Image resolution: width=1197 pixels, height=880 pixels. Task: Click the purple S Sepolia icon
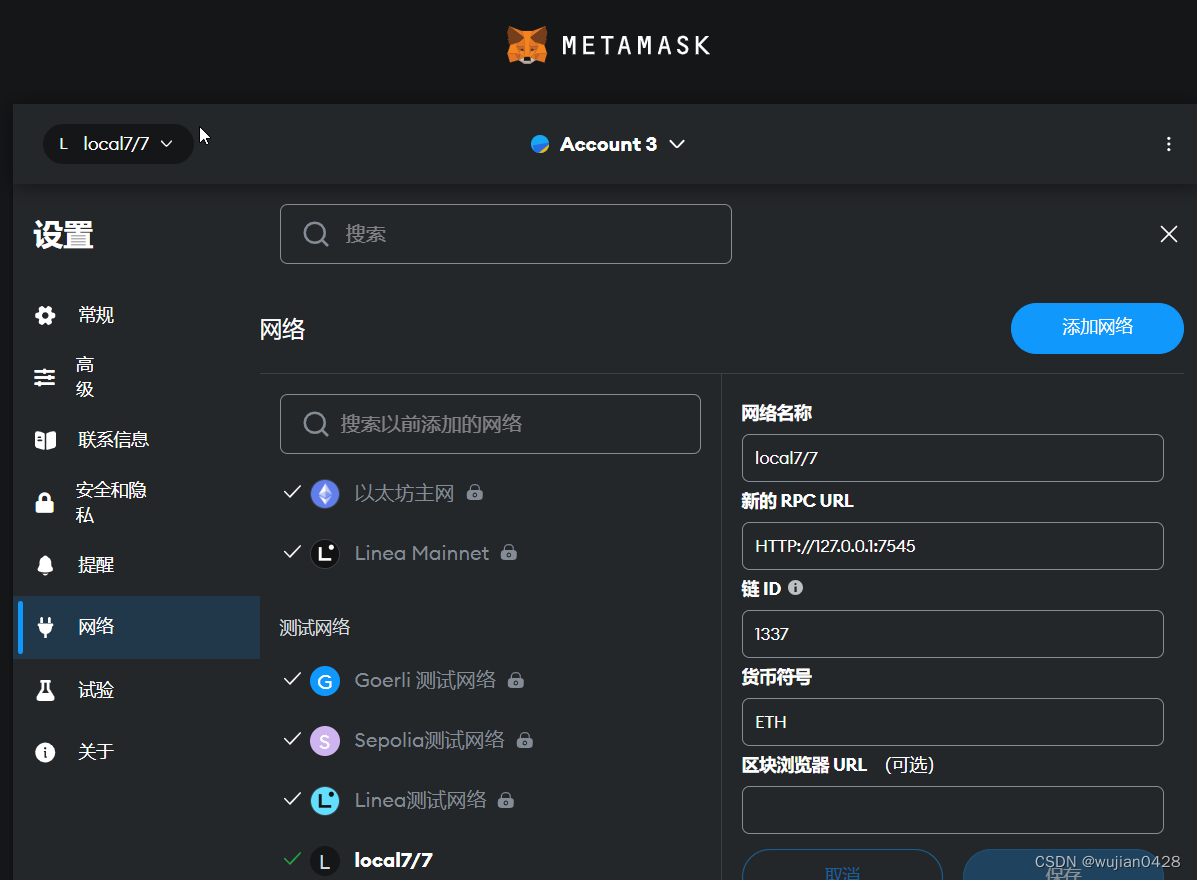tap(325, 741)
